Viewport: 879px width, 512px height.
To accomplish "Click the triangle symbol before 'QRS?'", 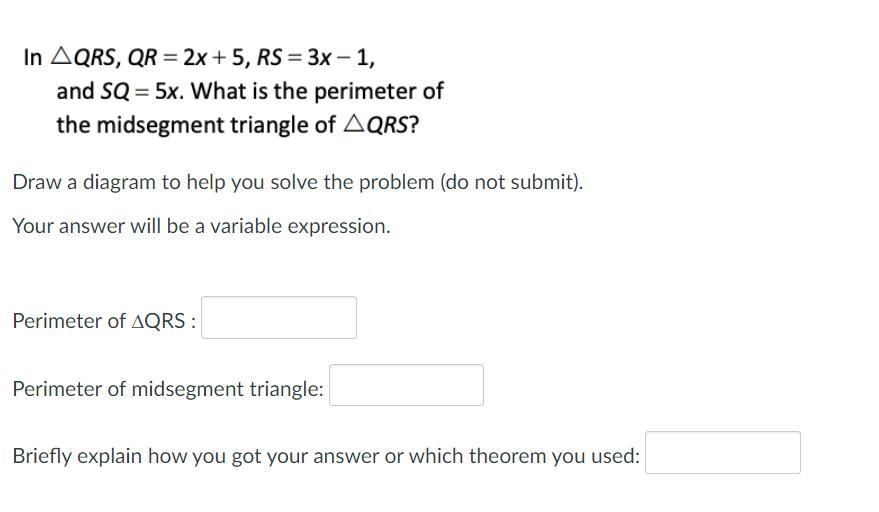I will [x=354, y=123].
